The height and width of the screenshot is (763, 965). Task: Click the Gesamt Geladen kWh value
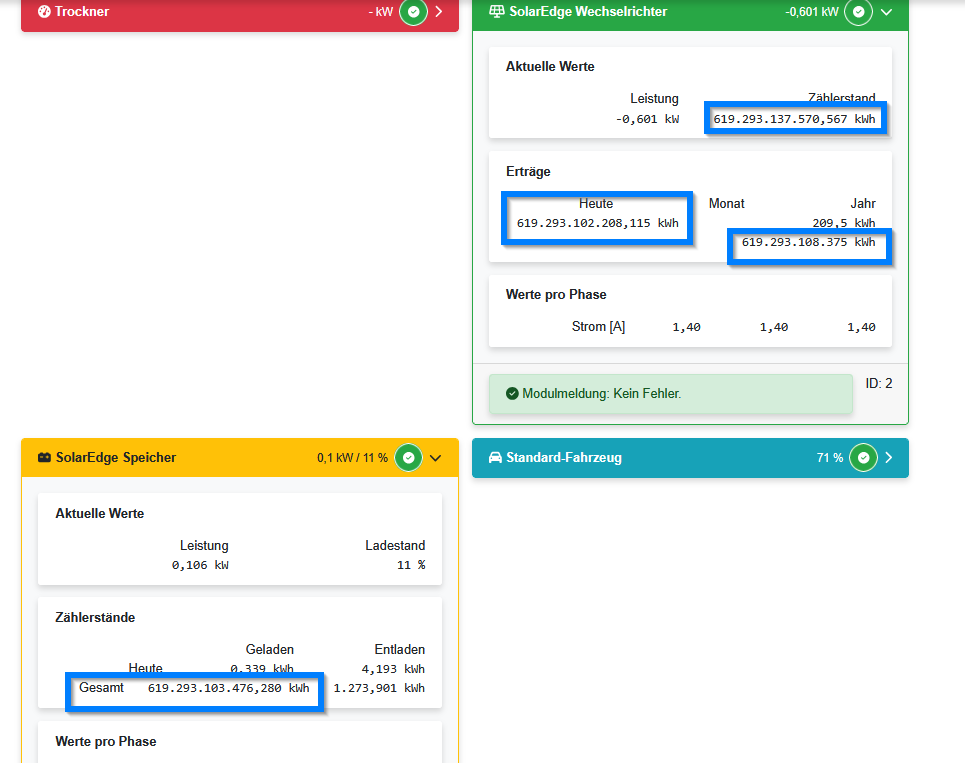pos(228,688)
